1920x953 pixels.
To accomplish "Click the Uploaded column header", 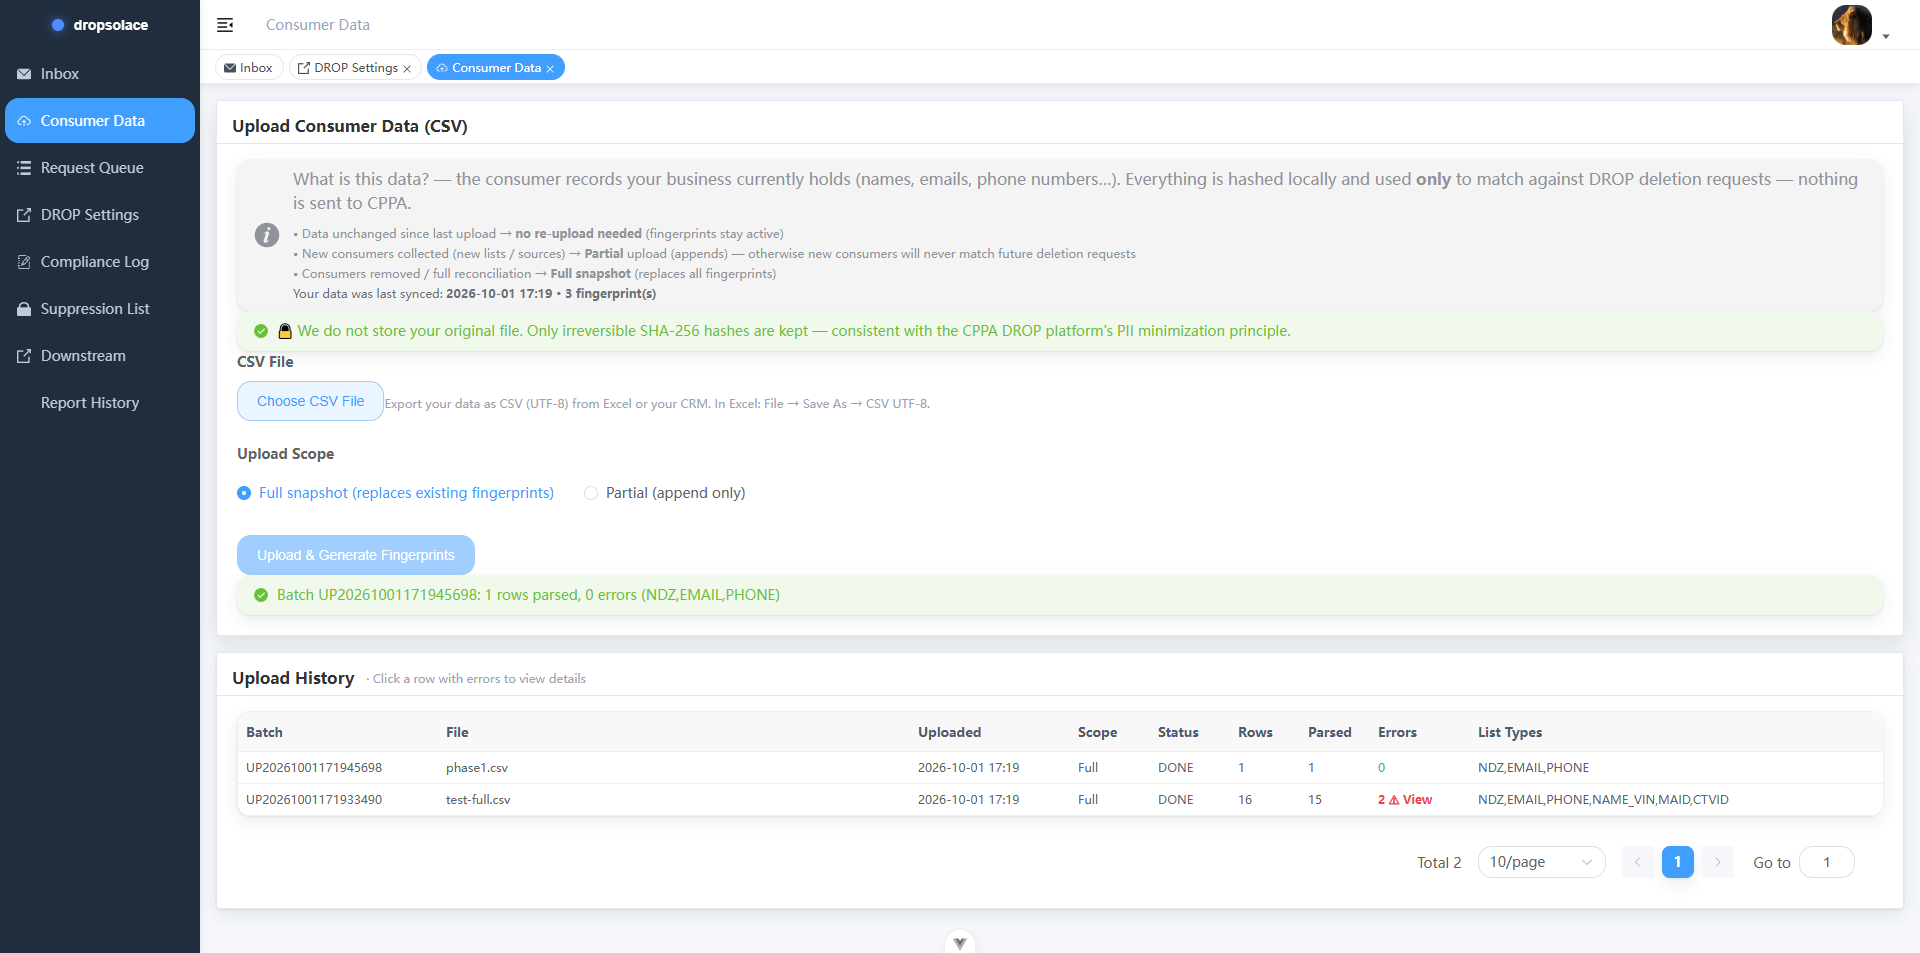I will (949, 732).
